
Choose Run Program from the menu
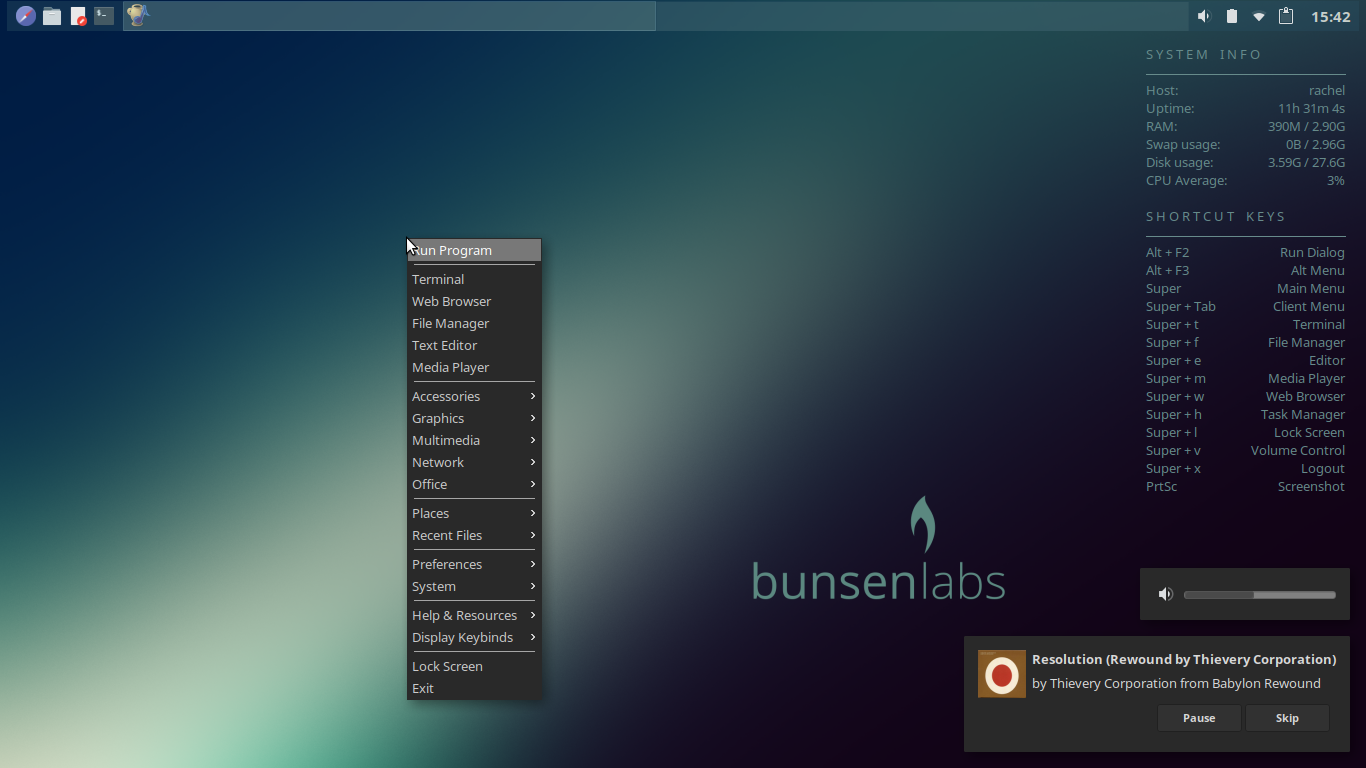point(474,250)
